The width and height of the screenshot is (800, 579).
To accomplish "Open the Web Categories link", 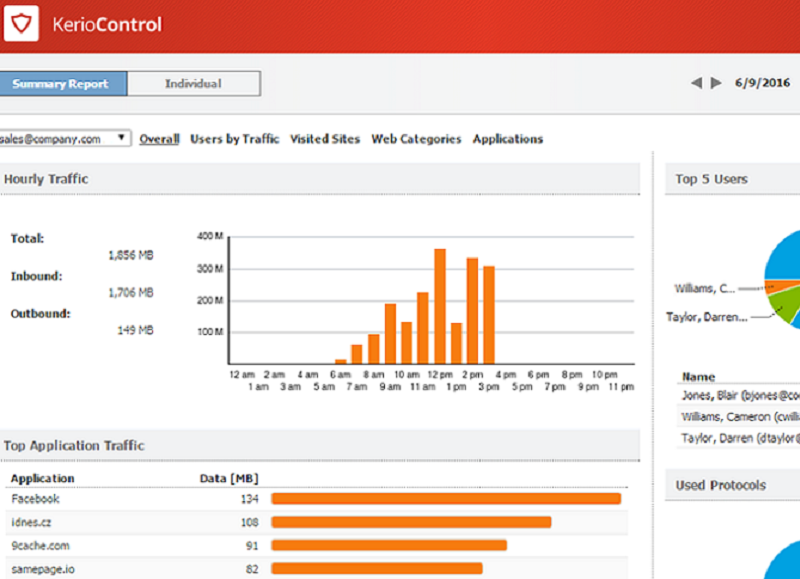I will click(416, 139).
